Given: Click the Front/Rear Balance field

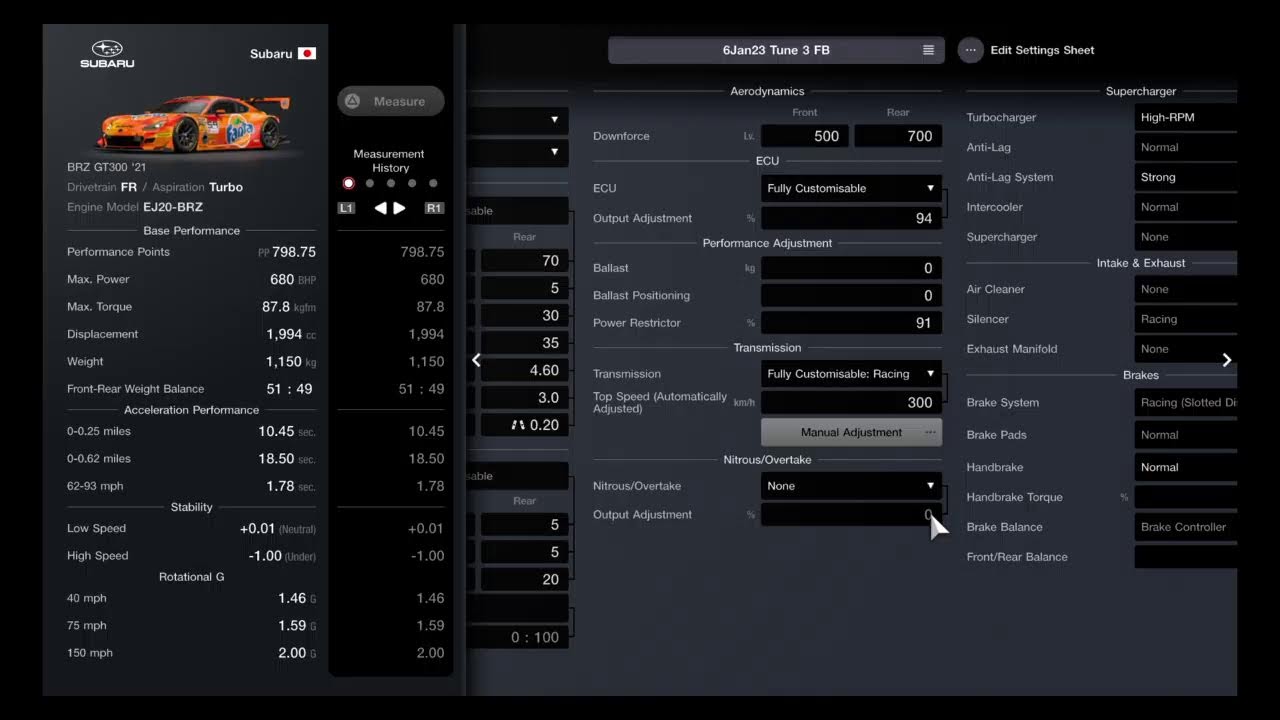Looking at the screenshot, I should tap(1185, 557).
